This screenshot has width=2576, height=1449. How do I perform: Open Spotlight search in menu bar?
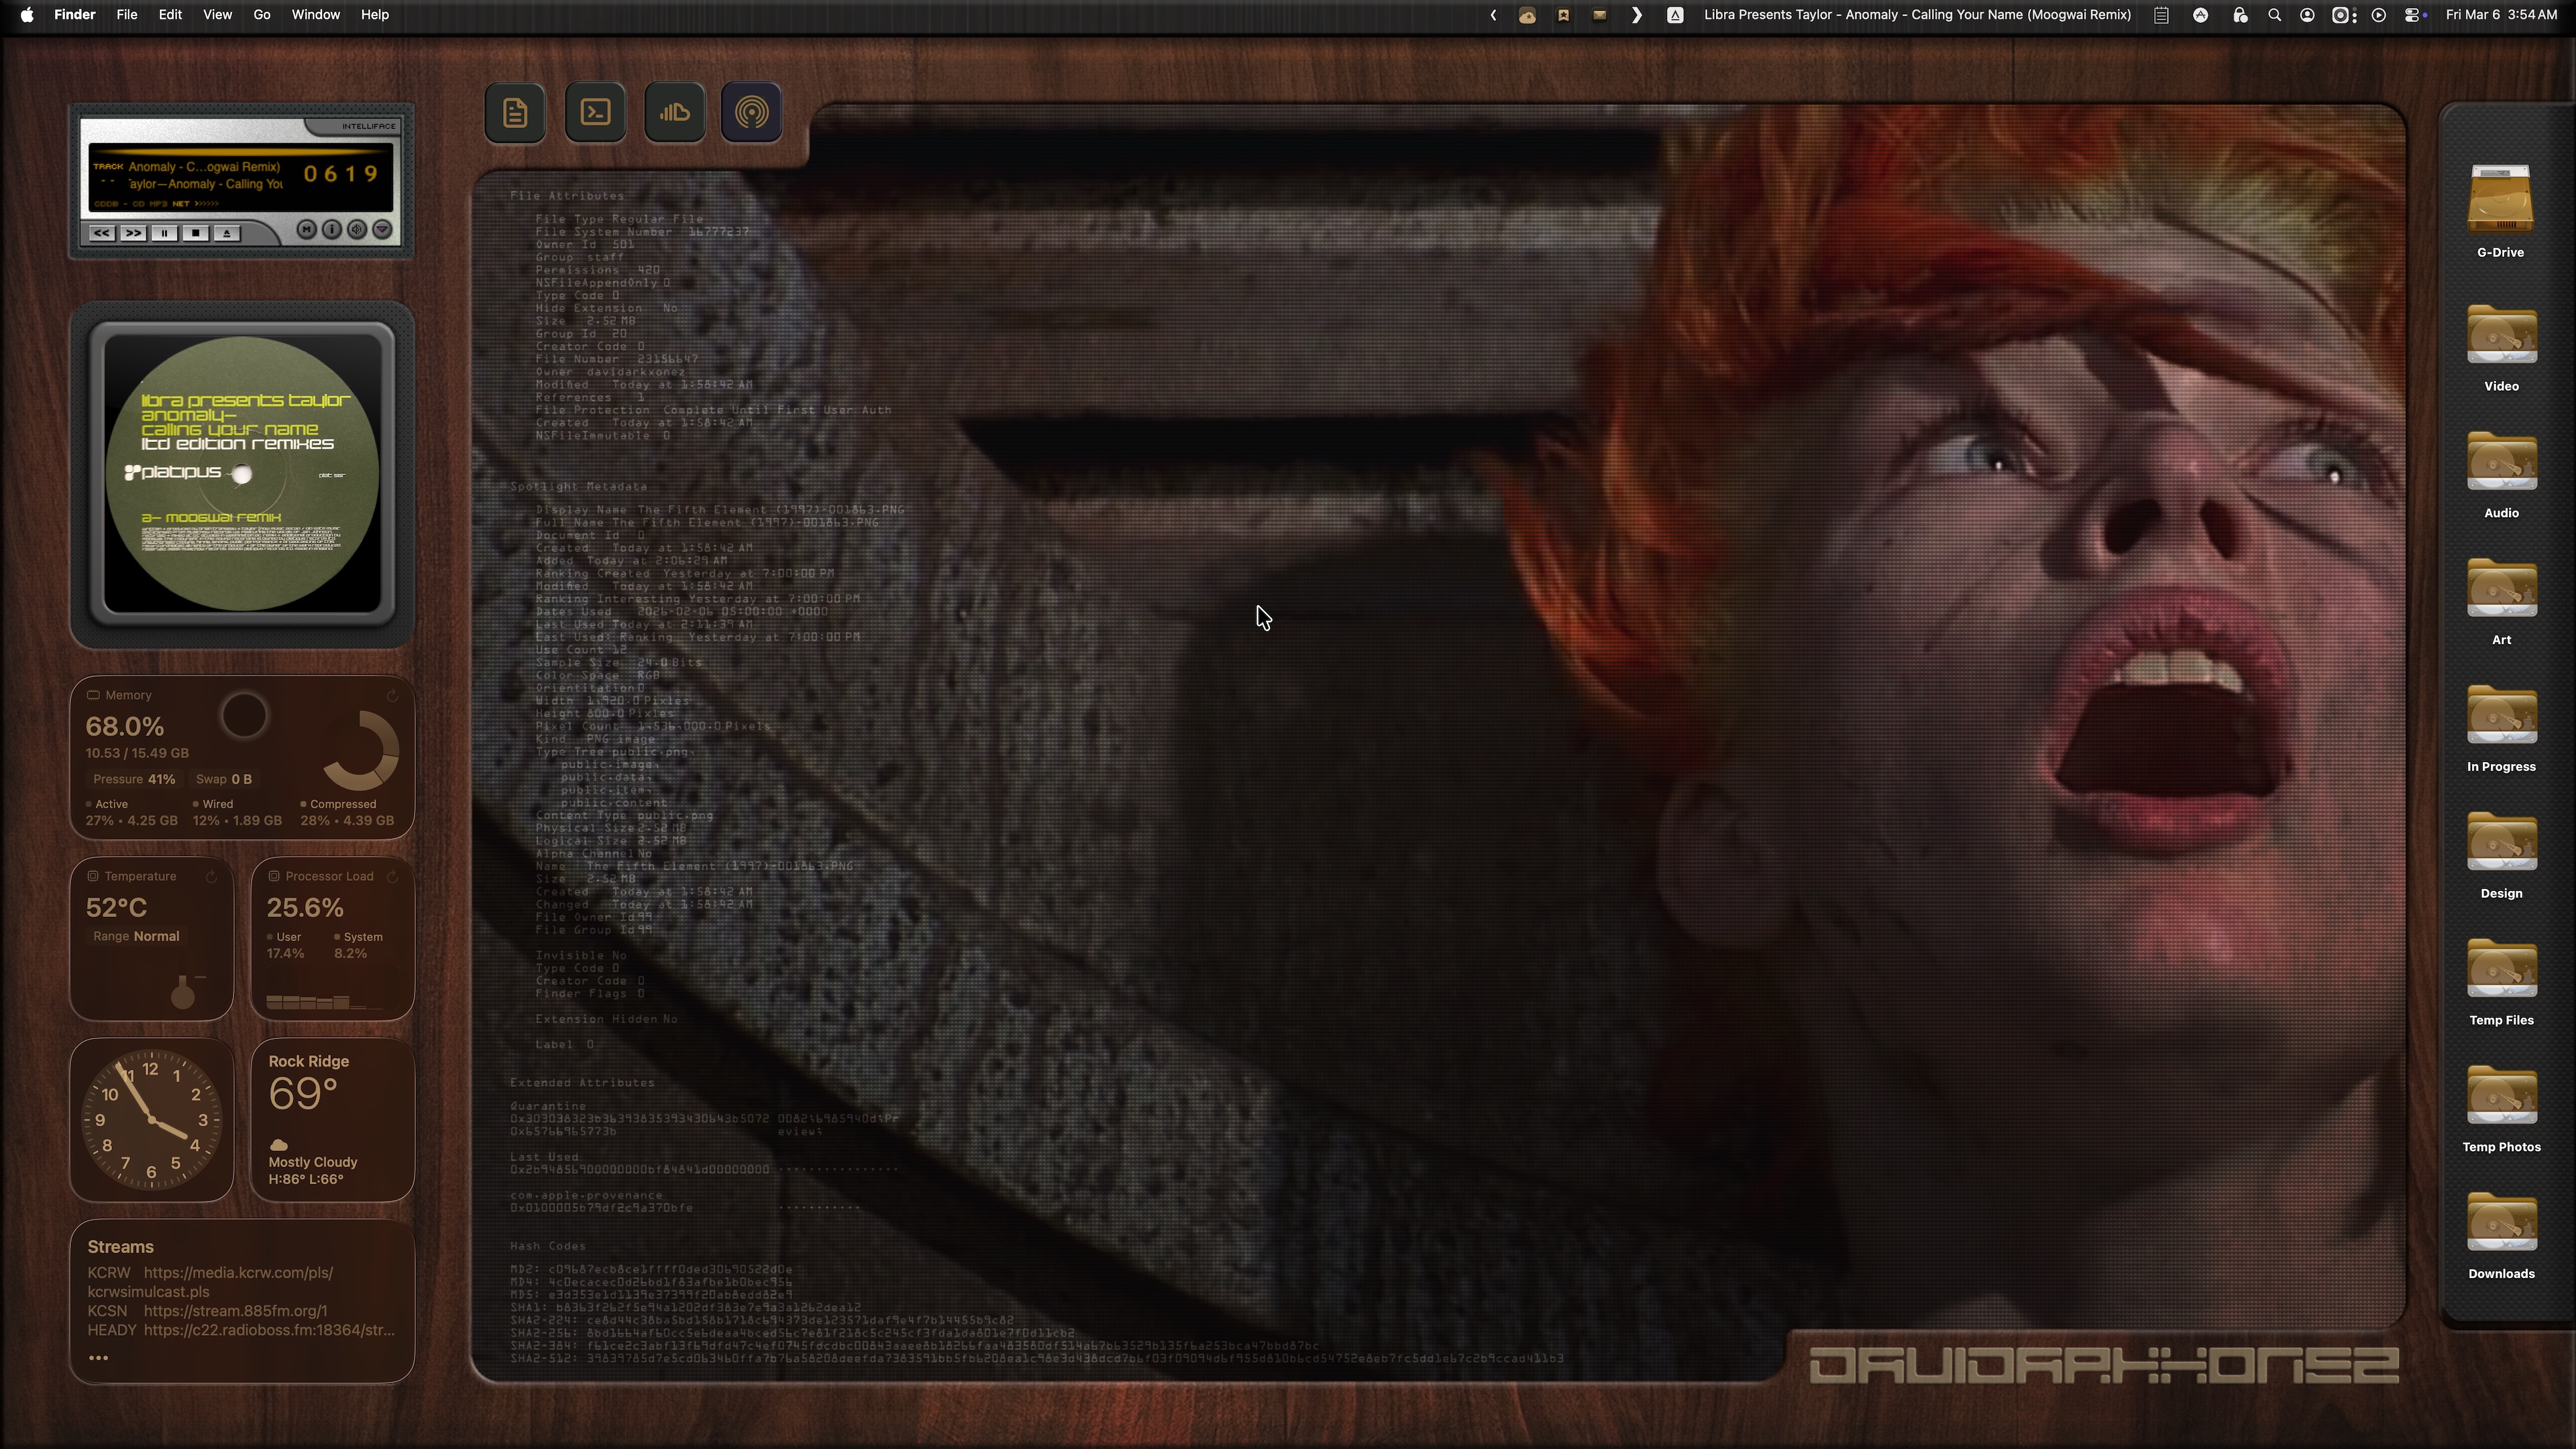[x=2274, y=15]
